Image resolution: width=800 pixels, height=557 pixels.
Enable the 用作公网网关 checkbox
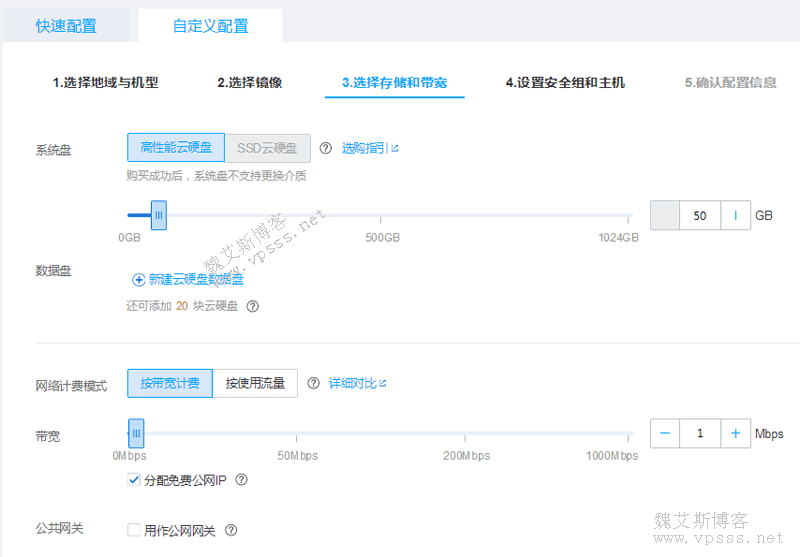click(134, 531)
